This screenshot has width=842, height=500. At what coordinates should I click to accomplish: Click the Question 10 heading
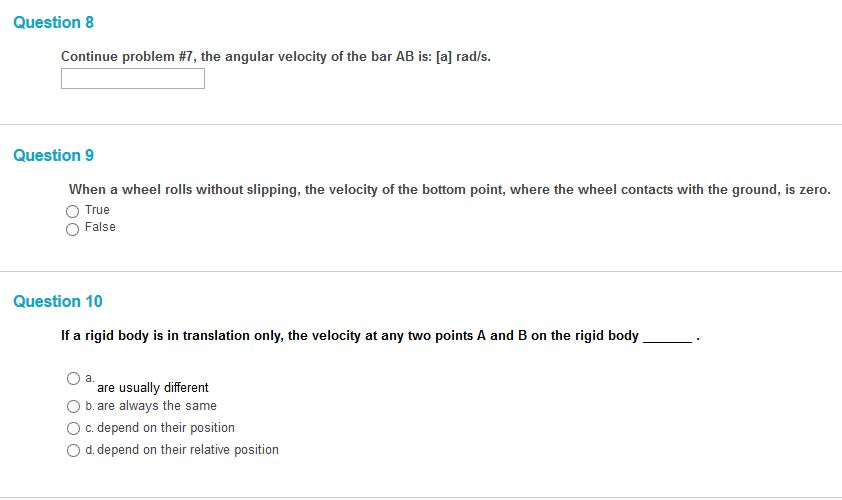click(58, 301)
